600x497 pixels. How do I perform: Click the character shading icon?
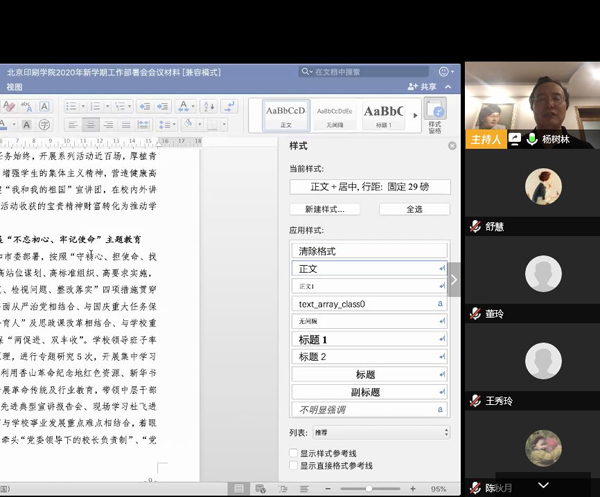tap(26, 124)
